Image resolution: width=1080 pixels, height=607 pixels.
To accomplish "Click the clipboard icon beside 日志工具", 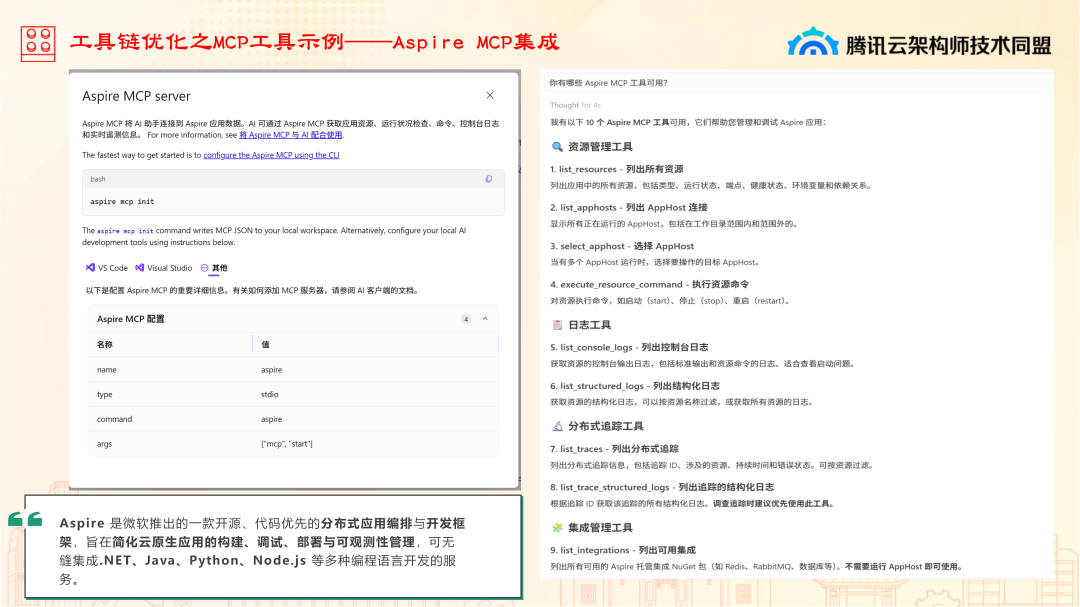I will [x=557, y=325].
